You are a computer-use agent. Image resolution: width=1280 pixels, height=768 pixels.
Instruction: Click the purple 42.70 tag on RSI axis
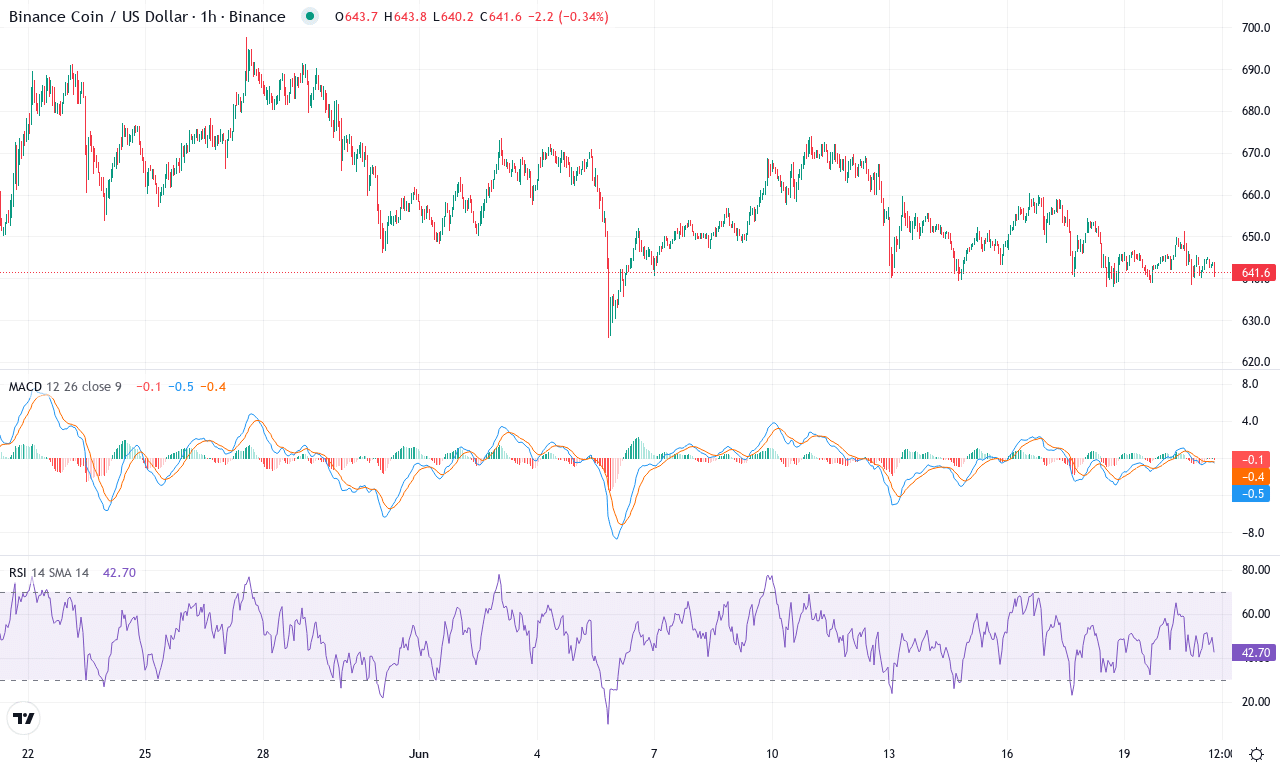(1256, 653)
